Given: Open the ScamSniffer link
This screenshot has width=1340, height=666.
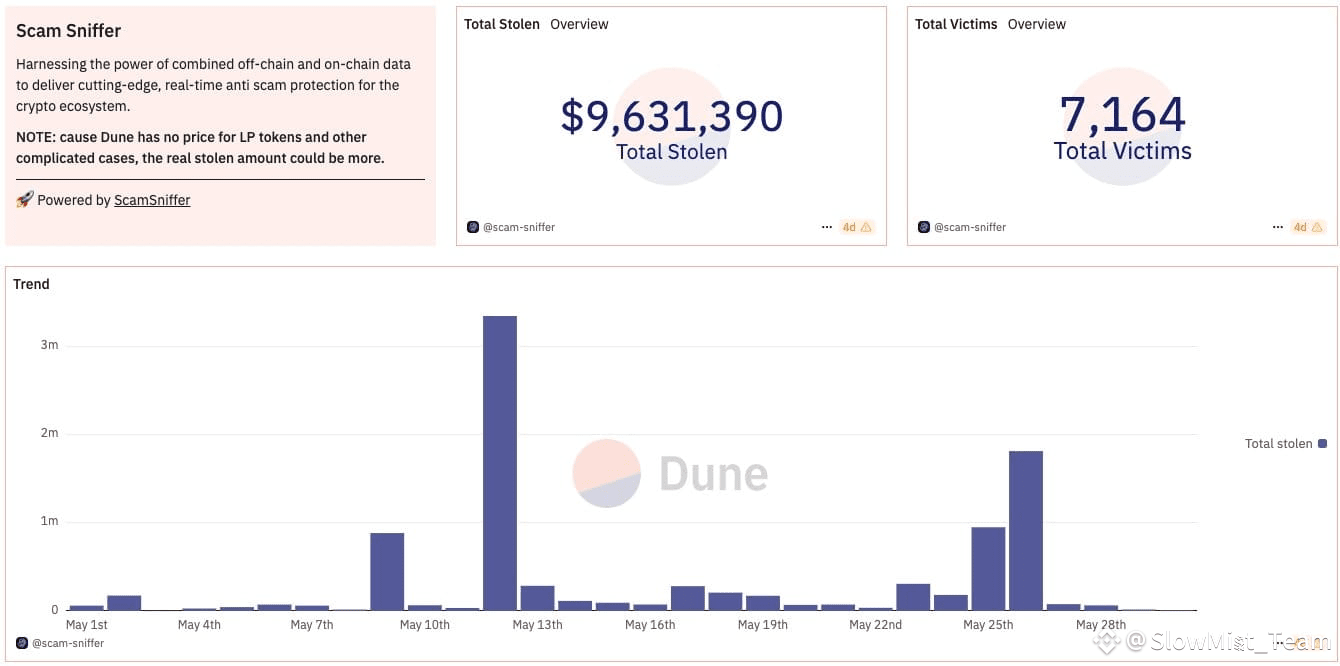Looking at the screenshot, I should 152,200.
